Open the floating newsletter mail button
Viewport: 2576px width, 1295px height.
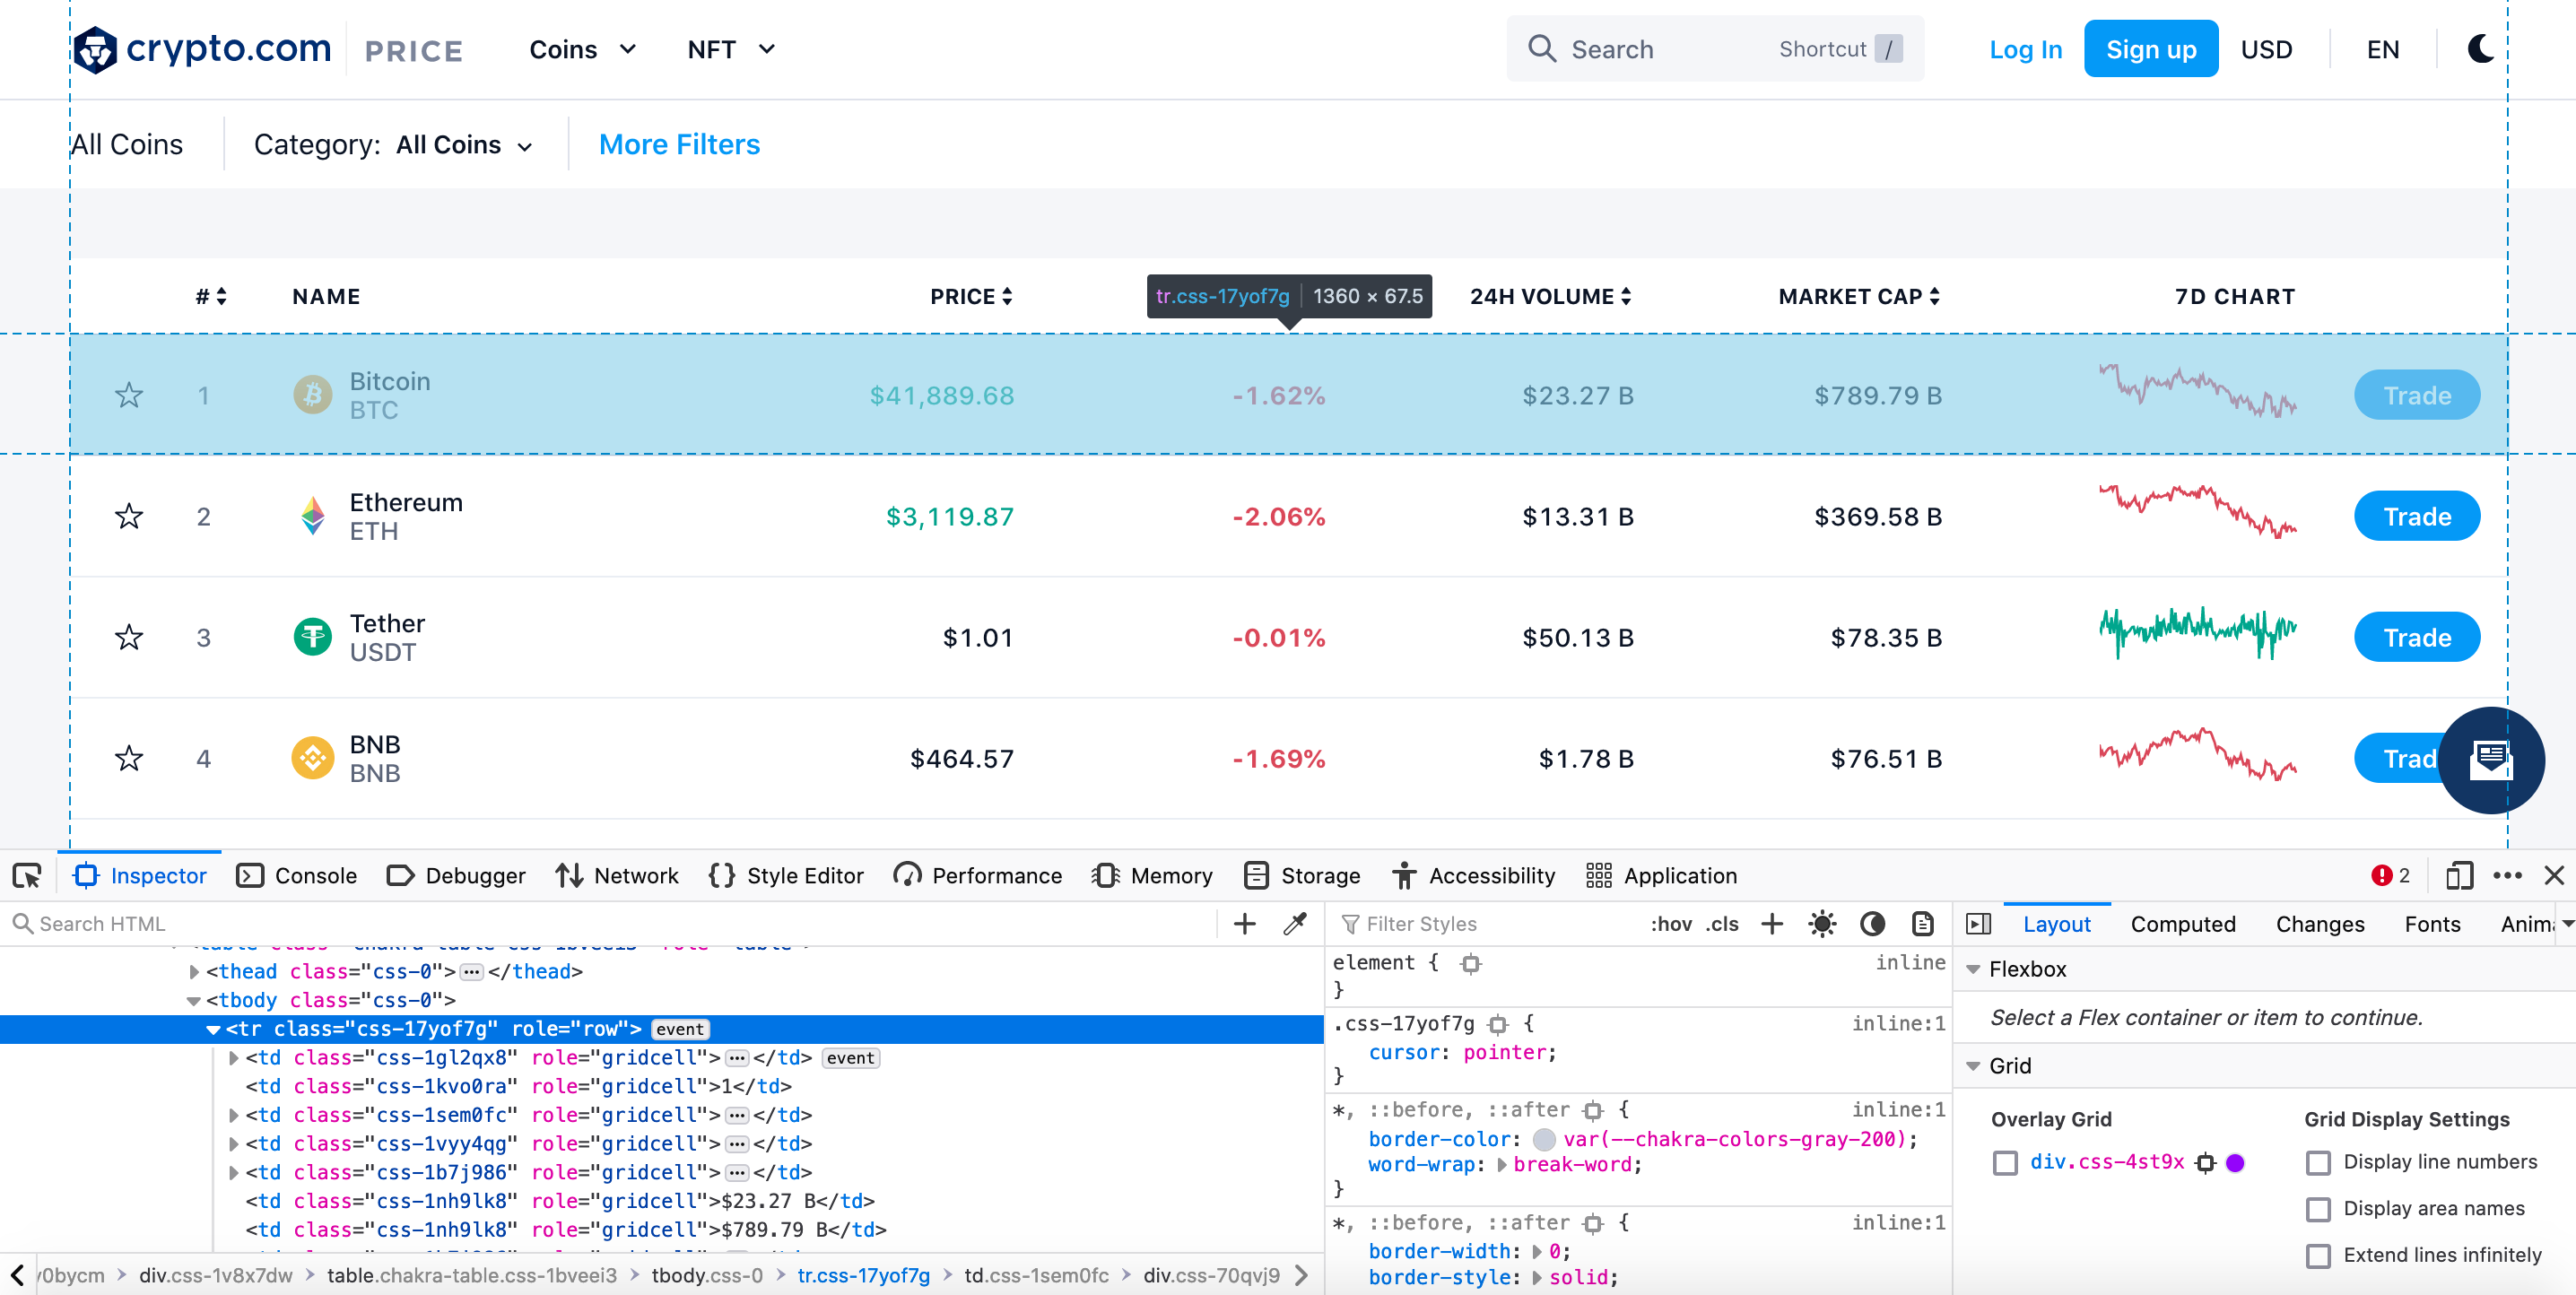point(2490,760)
